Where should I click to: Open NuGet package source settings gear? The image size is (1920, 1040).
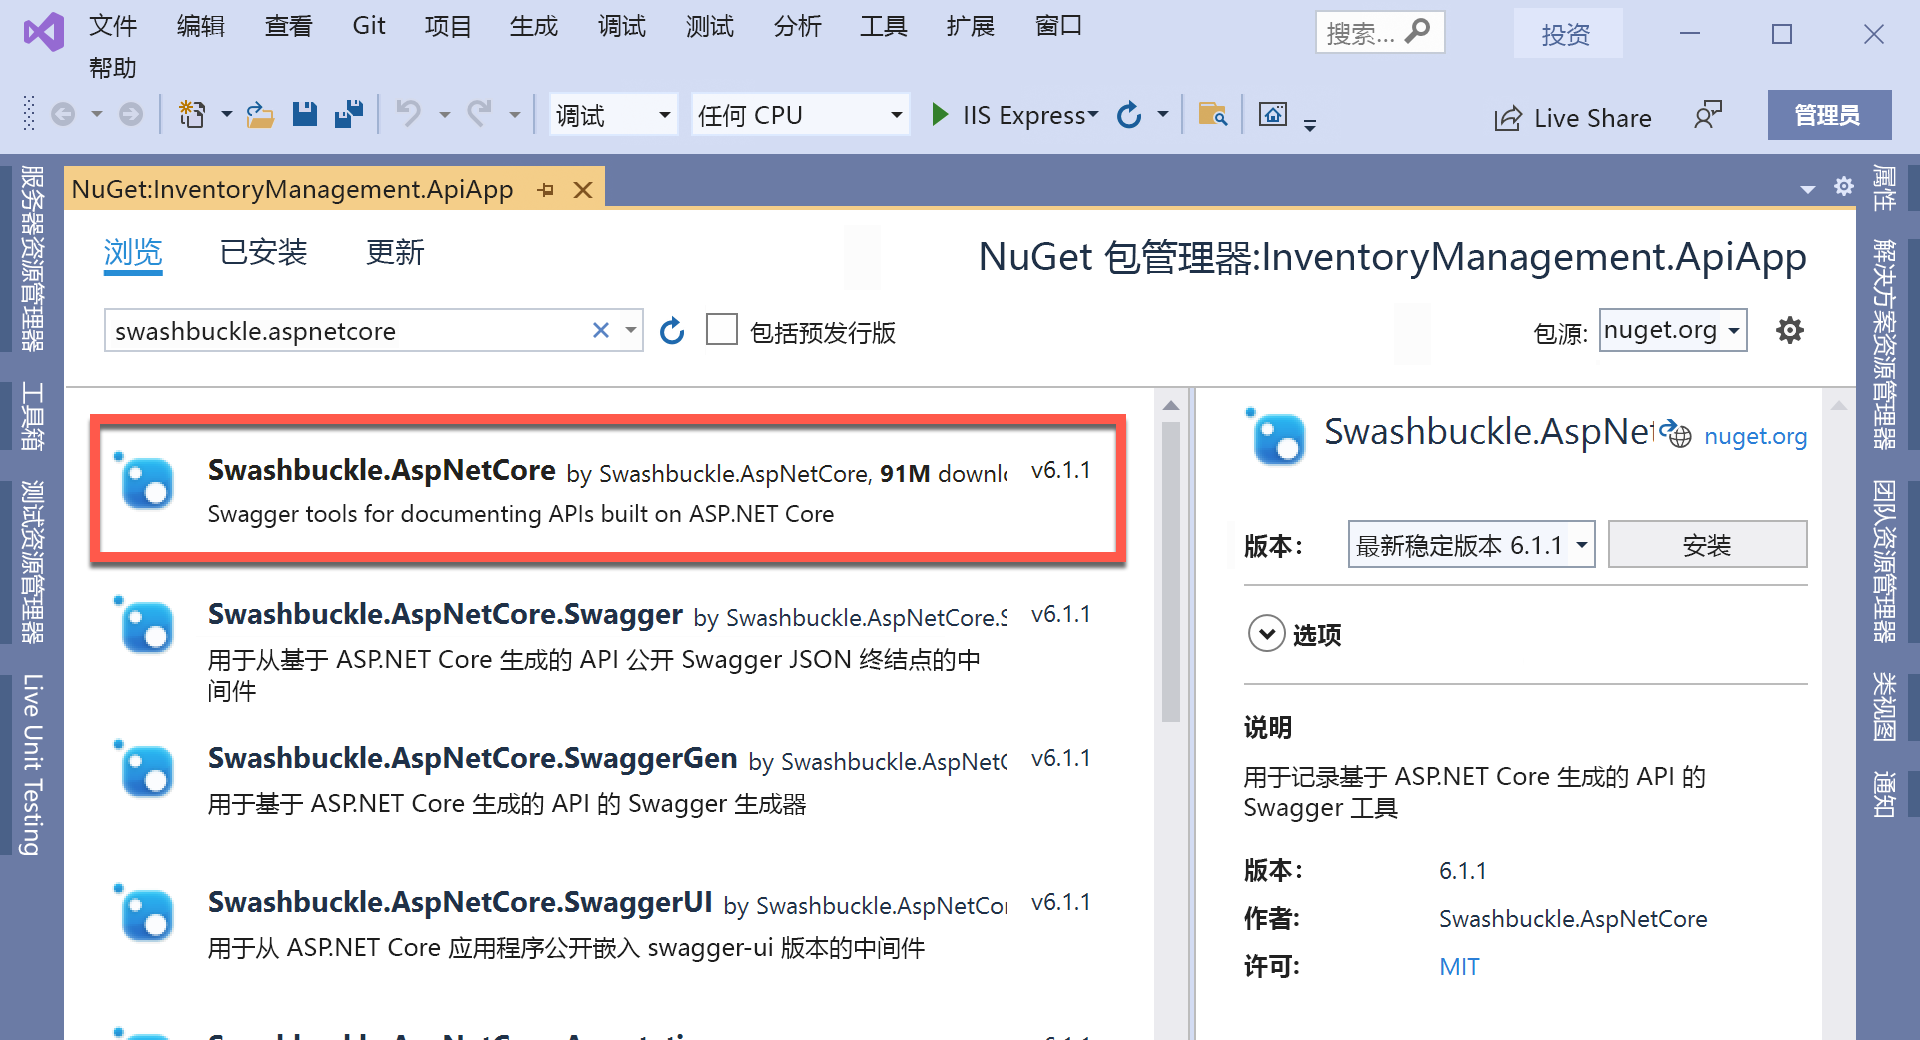[1790, 330]
